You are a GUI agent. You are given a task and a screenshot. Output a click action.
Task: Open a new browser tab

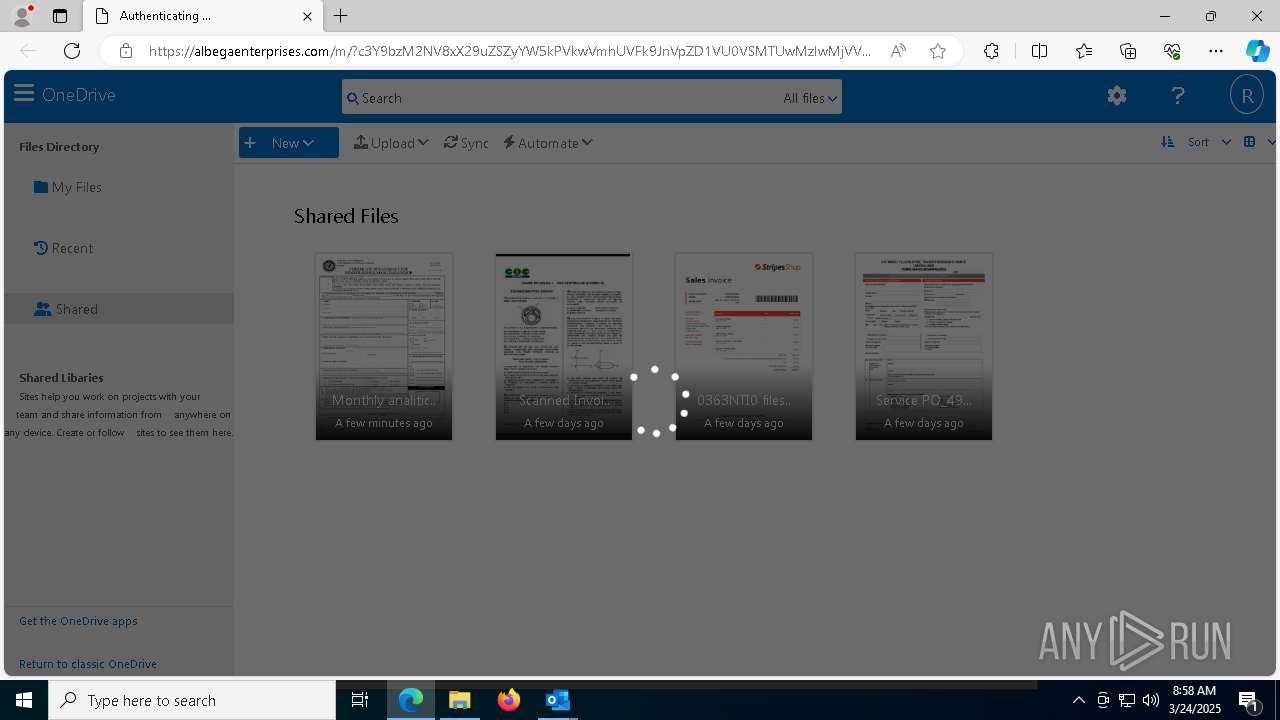(341, 16)
